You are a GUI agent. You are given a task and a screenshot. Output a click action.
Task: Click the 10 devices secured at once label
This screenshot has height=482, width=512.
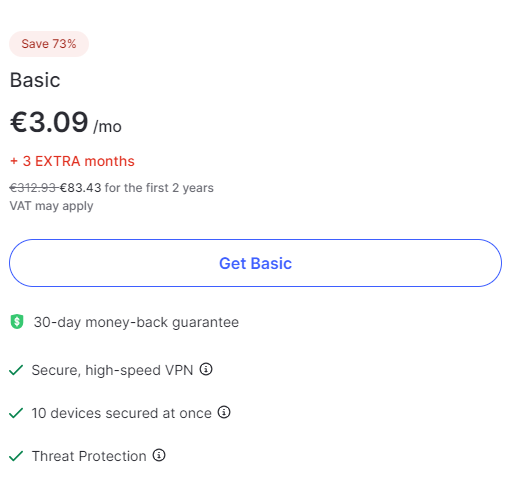(x=122, y=413)
